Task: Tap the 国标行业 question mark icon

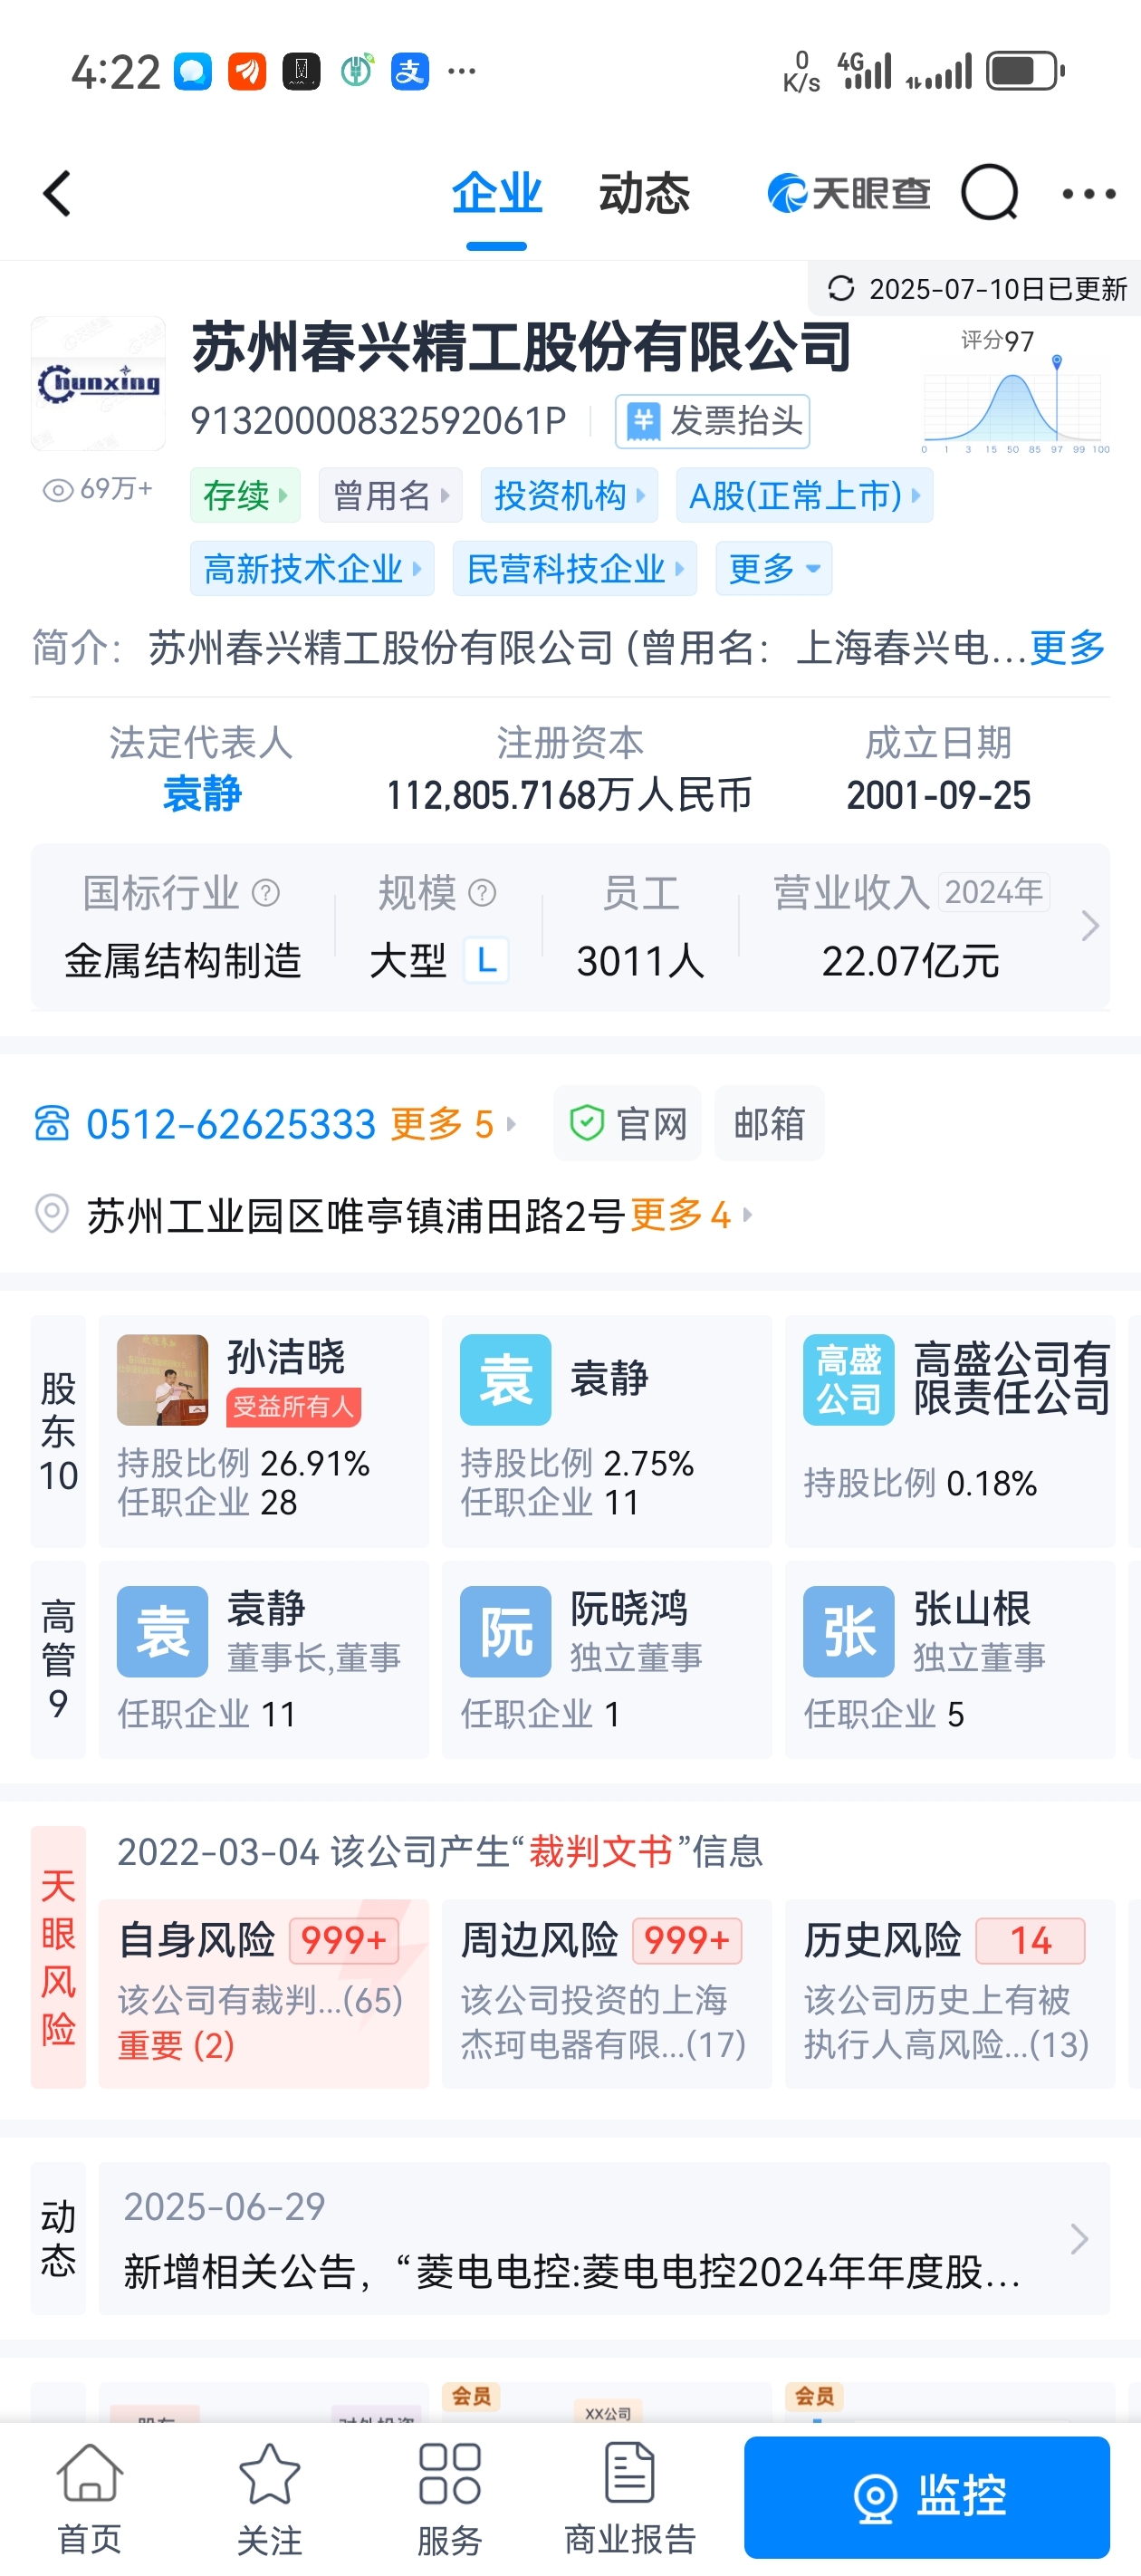Action: click(x=266, y=892)
